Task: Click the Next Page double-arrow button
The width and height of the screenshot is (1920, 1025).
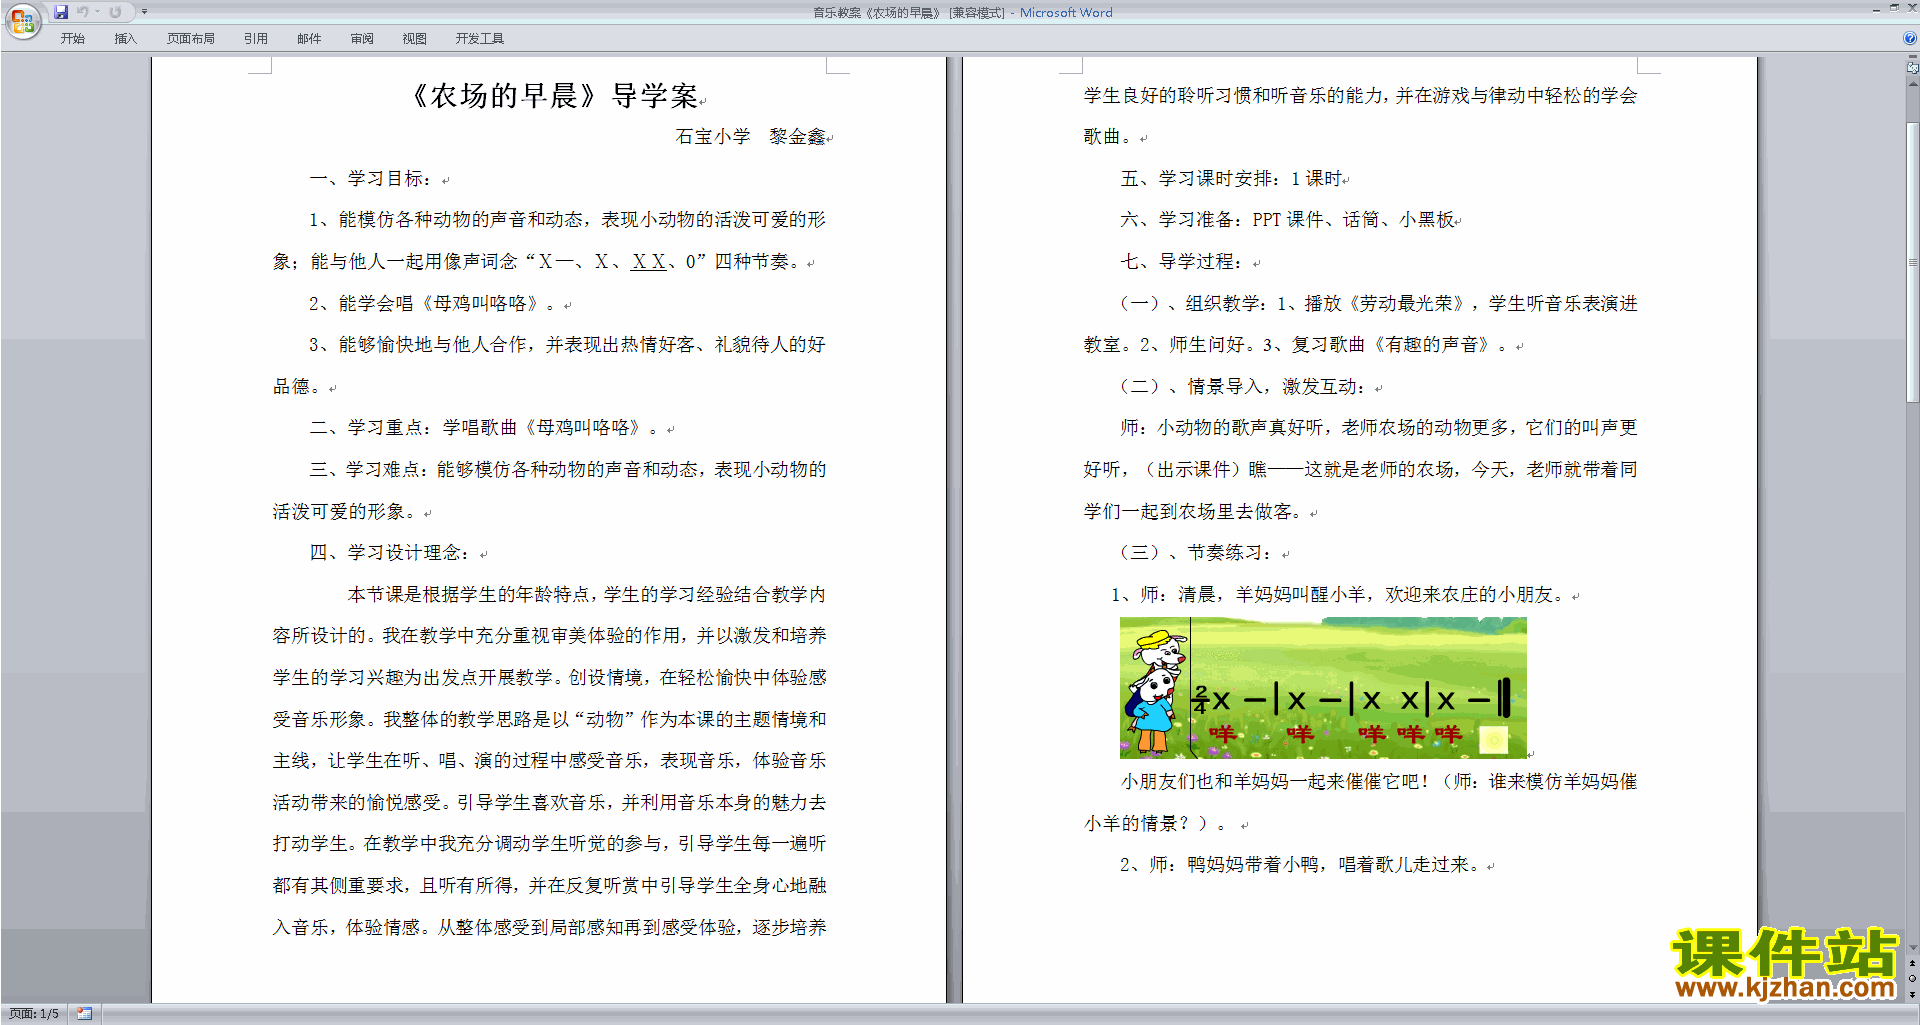Action: [1912, 994]
